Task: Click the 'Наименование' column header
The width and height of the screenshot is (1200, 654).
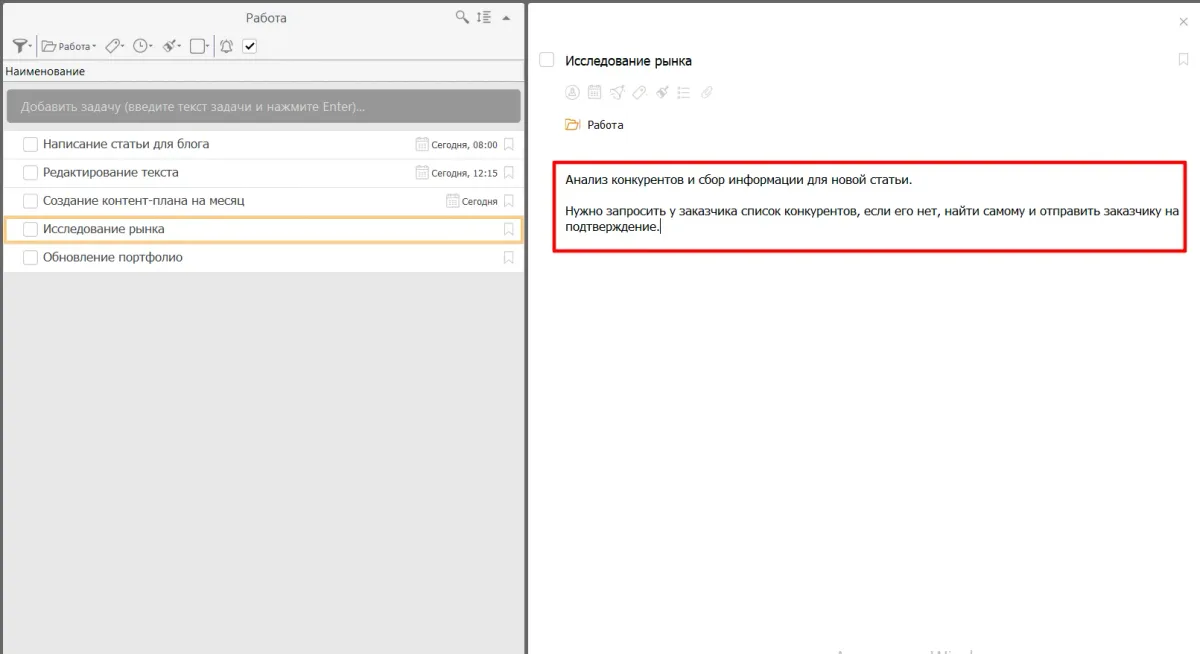Action: tap(45, 71)
